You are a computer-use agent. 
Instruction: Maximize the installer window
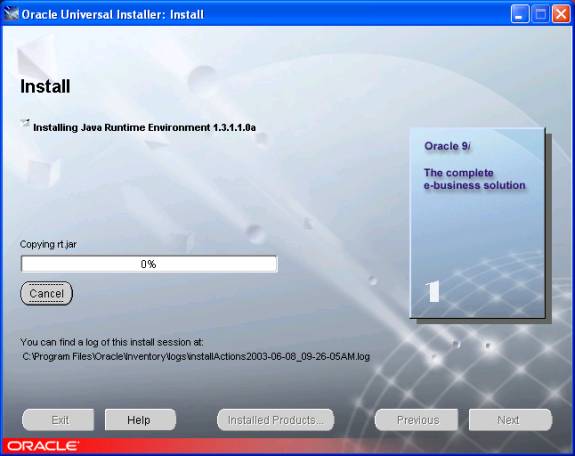[x=540, y=14]
